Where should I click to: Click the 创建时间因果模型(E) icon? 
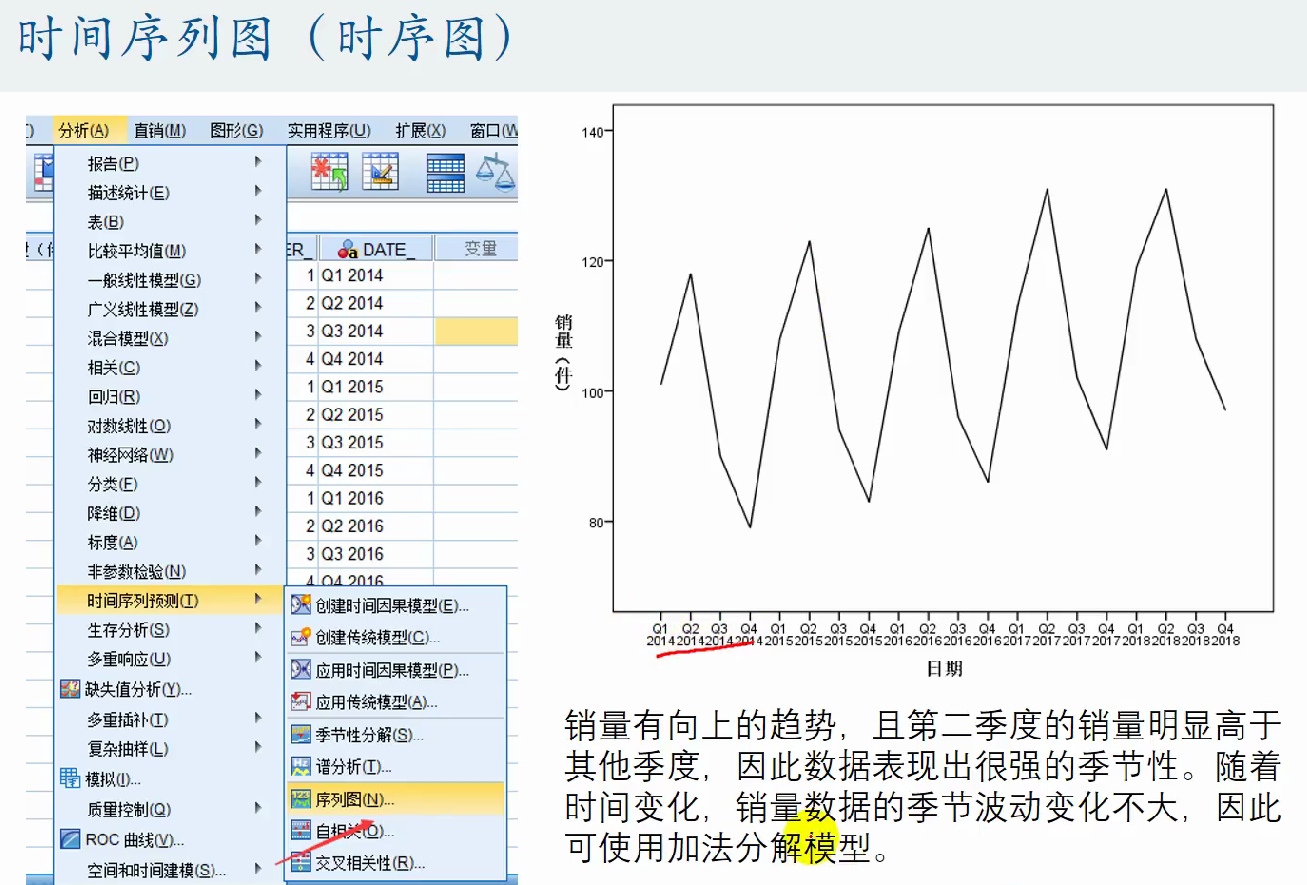click(x=301, y=606)
